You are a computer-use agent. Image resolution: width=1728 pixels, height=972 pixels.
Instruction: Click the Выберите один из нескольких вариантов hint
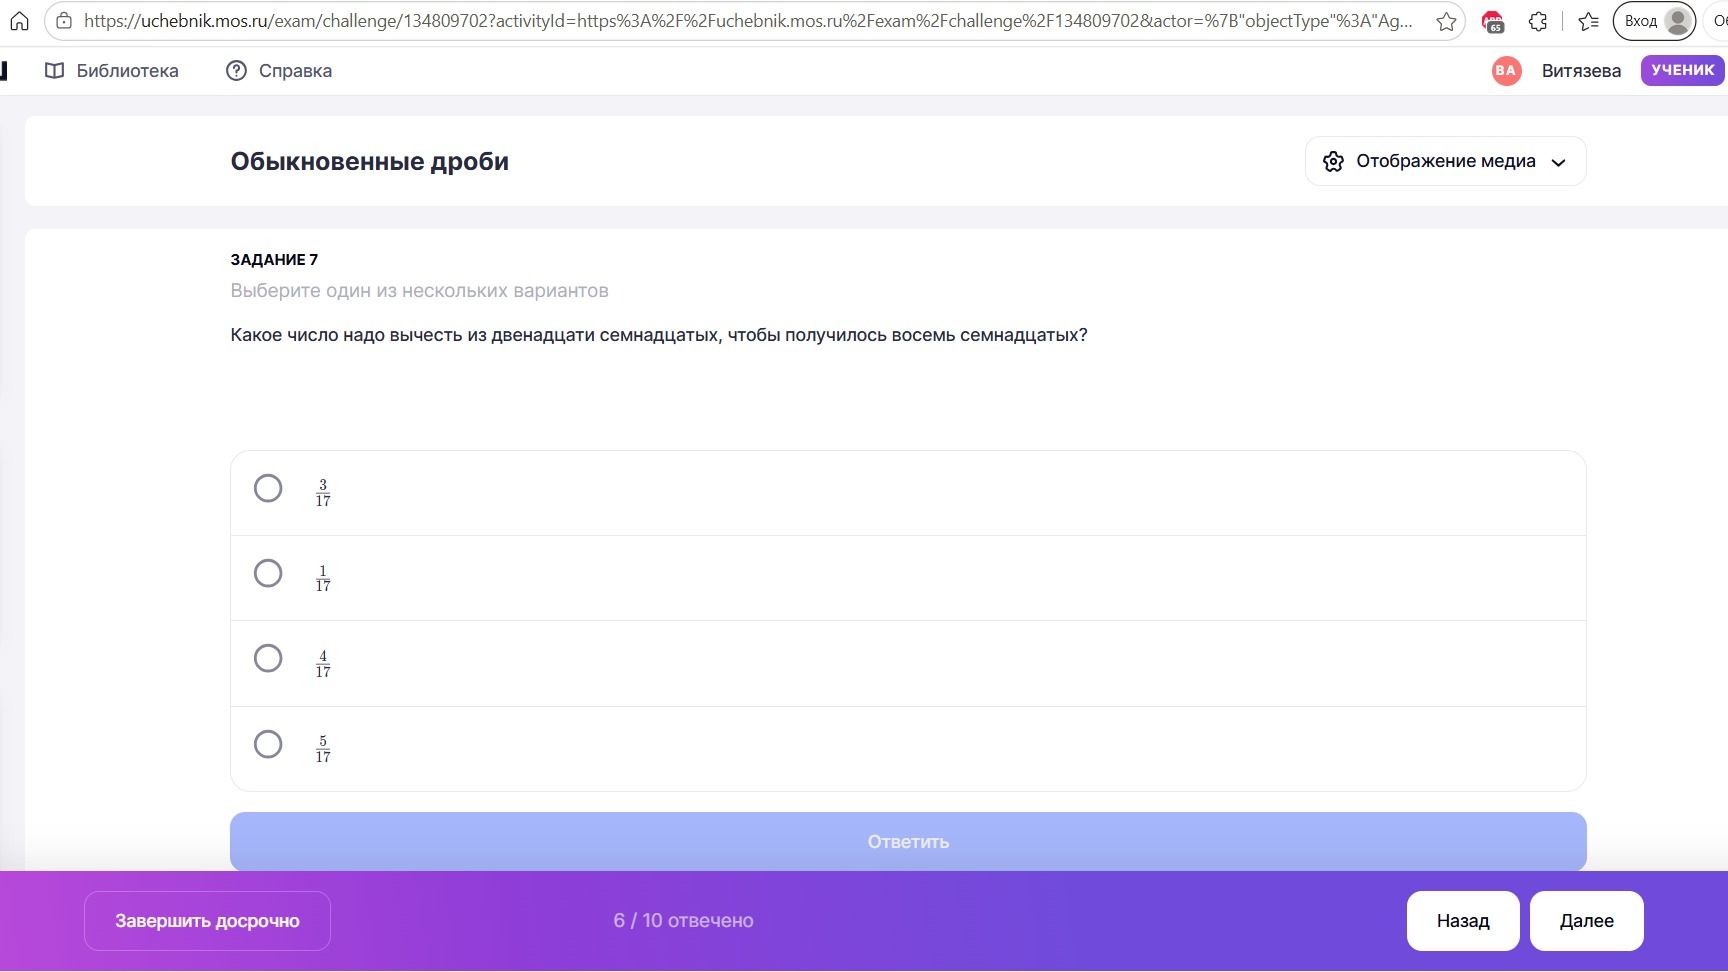click(x=419, y=291)
